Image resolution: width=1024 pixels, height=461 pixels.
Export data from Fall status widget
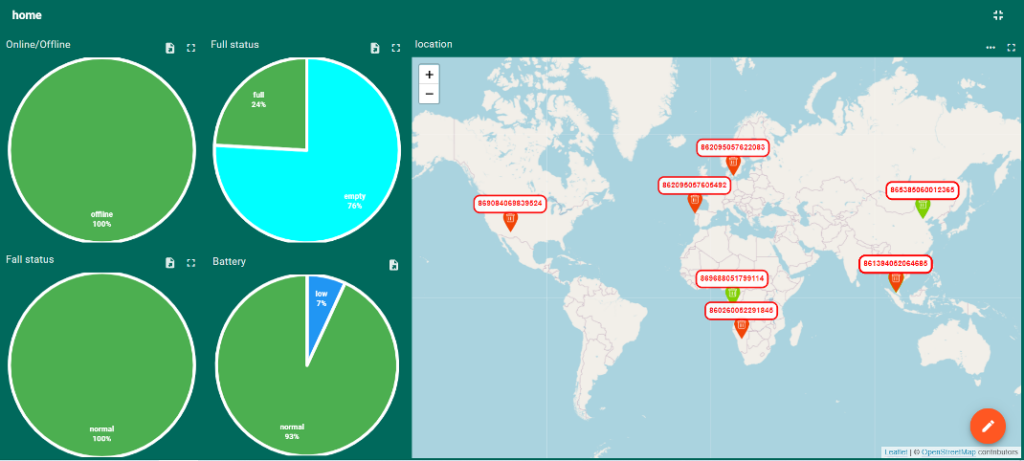pyautogui.click(x=170, y=263)
